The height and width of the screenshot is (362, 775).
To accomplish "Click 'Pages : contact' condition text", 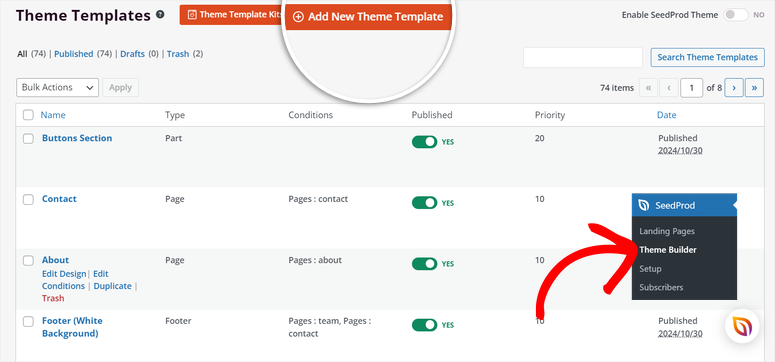I will click(318, 199).
